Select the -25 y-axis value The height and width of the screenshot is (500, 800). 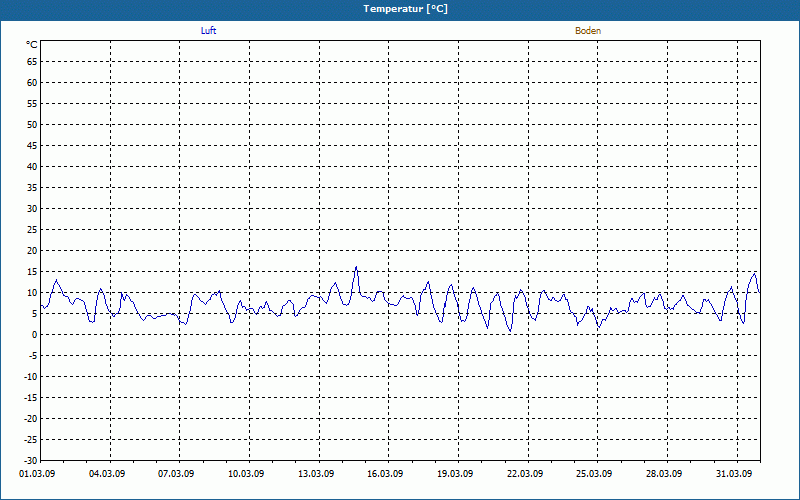tap(31, 440)
